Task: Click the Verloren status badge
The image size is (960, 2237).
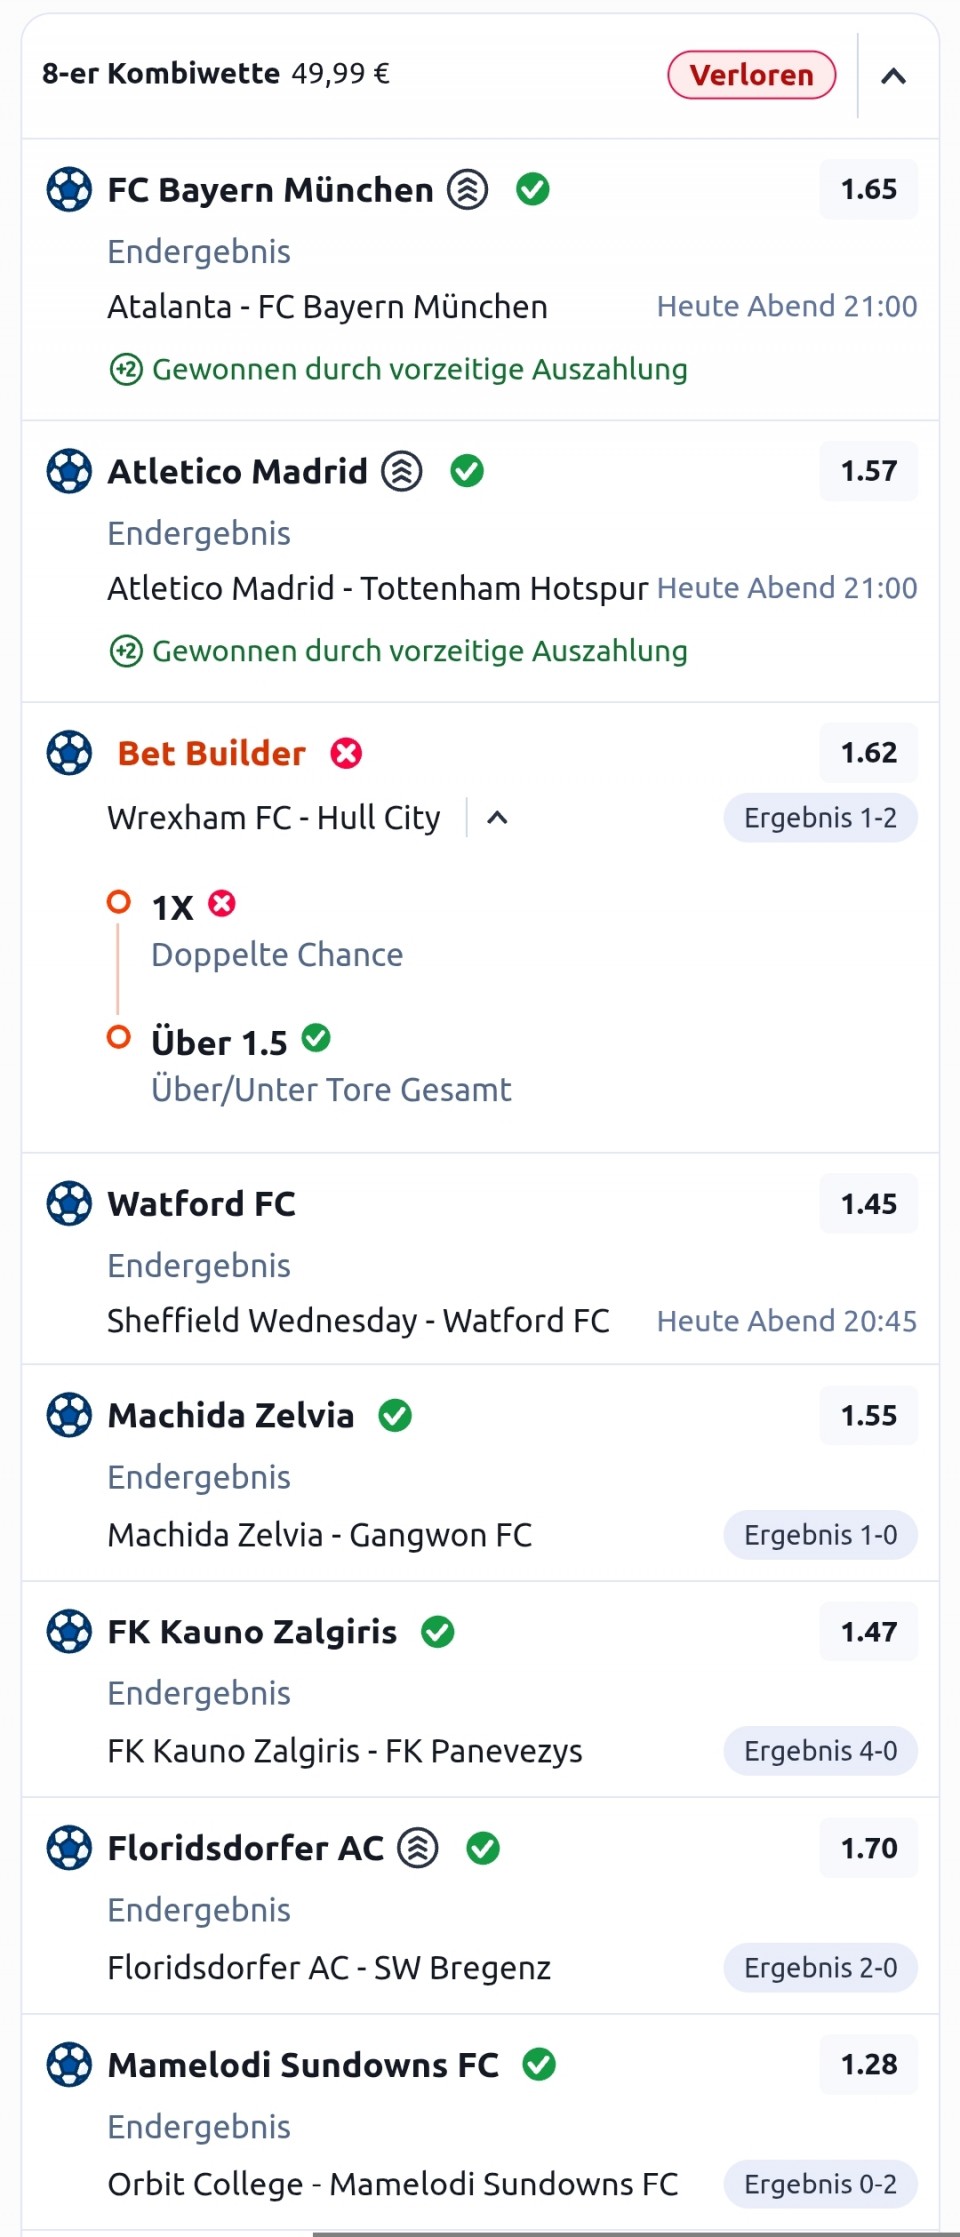Action: coord(751,75)
